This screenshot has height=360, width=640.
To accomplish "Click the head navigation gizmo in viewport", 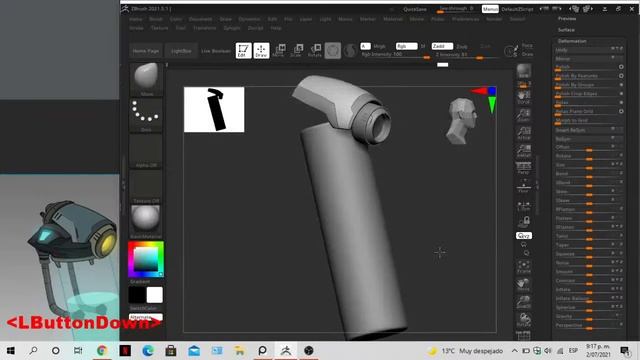I will [462, 121].
